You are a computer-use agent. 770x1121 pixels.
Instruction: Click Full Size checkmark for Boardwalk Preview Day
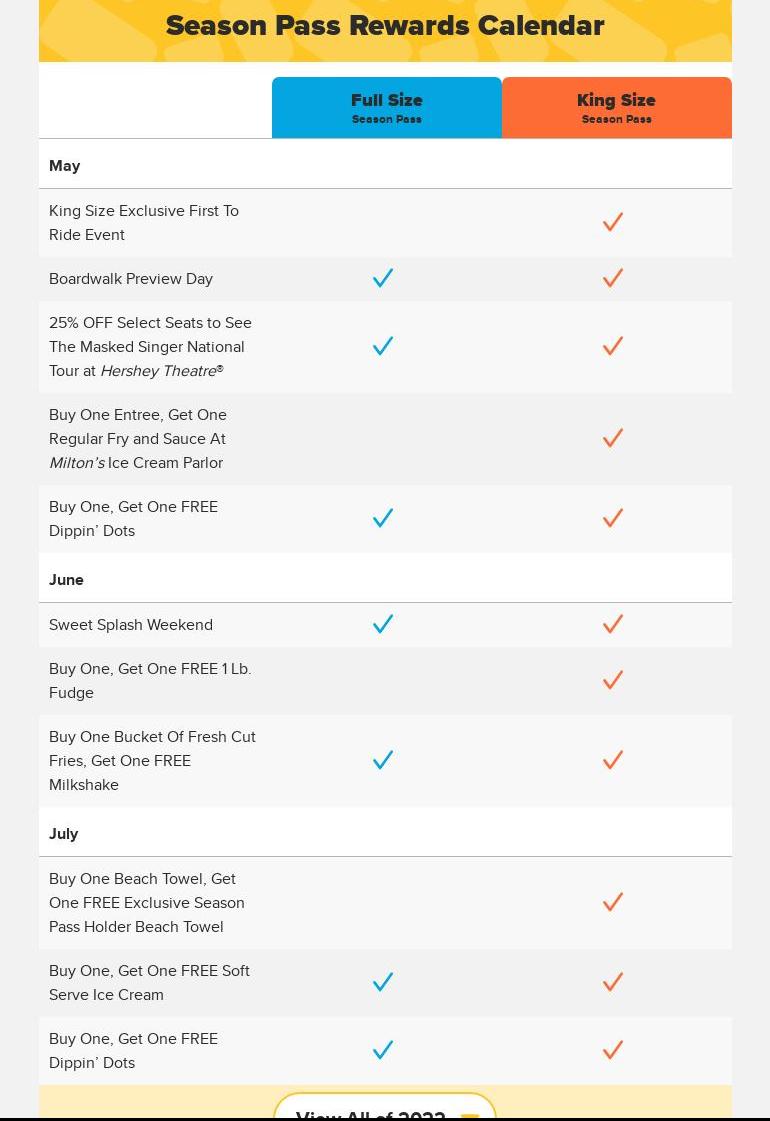[383, 278]
